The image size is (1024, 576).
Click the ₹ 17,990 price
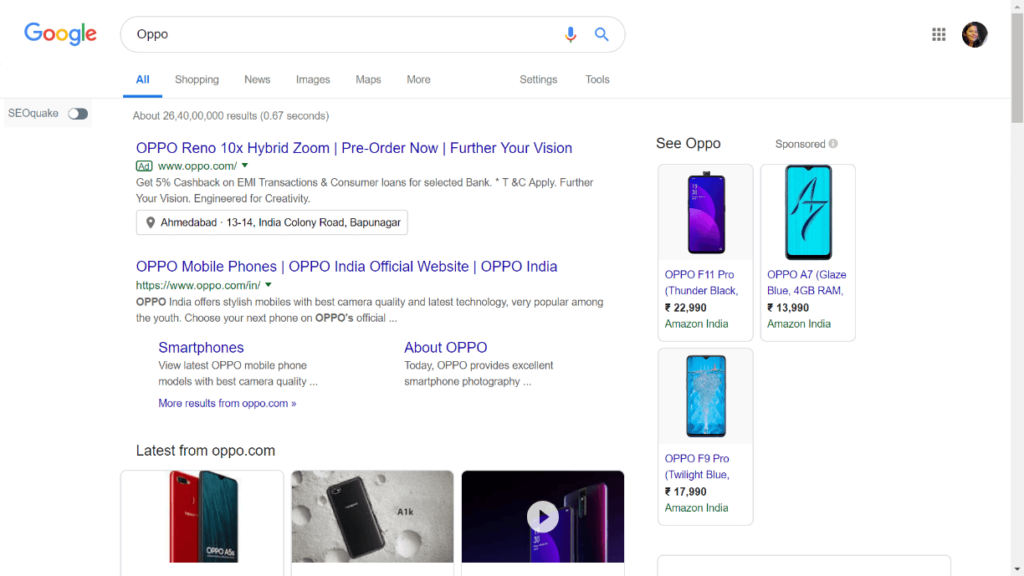pos(686,492)
